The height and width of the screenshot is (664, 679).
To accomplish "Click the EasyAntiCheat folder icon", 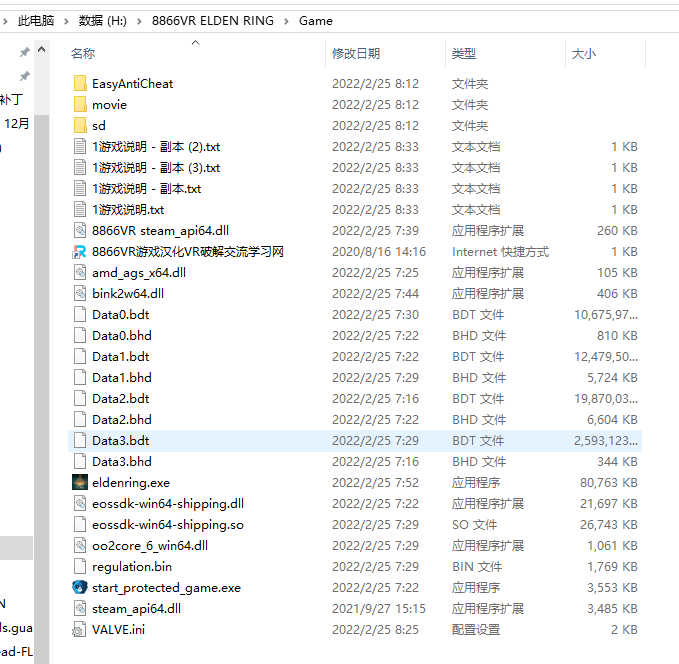I will tap(80, 83).
